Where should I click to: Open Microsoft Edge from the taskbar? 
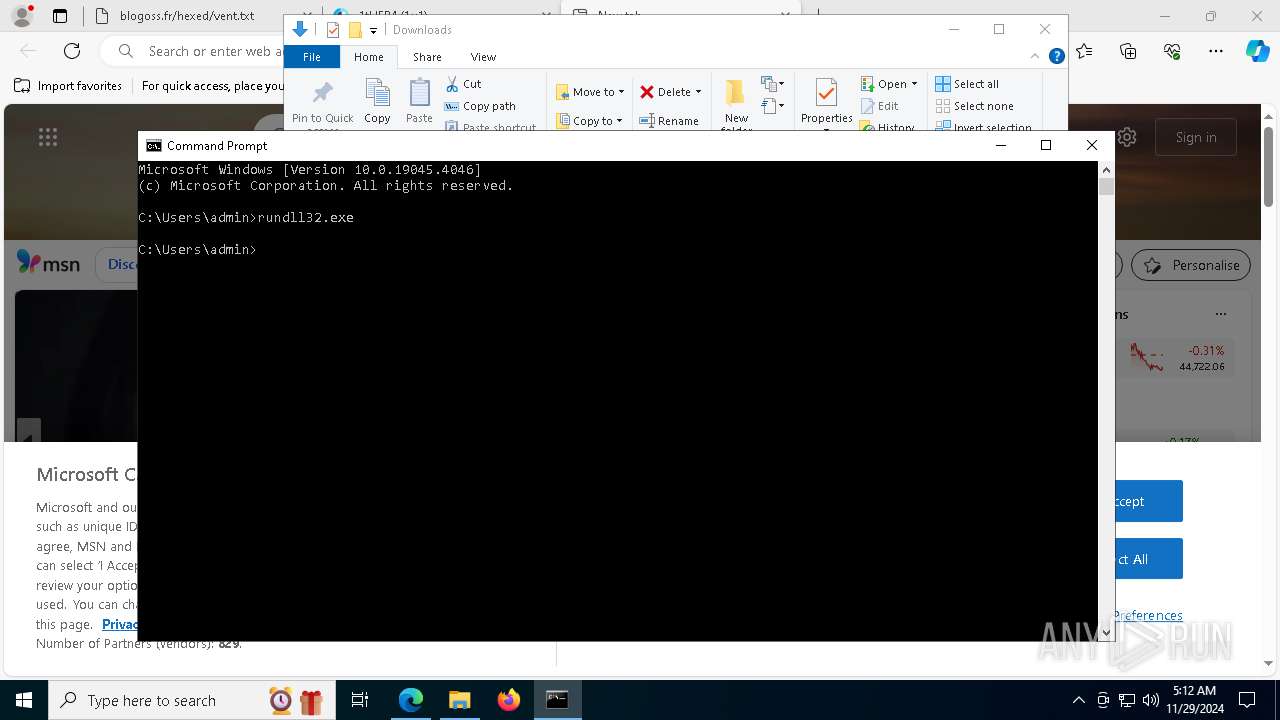pyautogui.click(x=411, y=700)
